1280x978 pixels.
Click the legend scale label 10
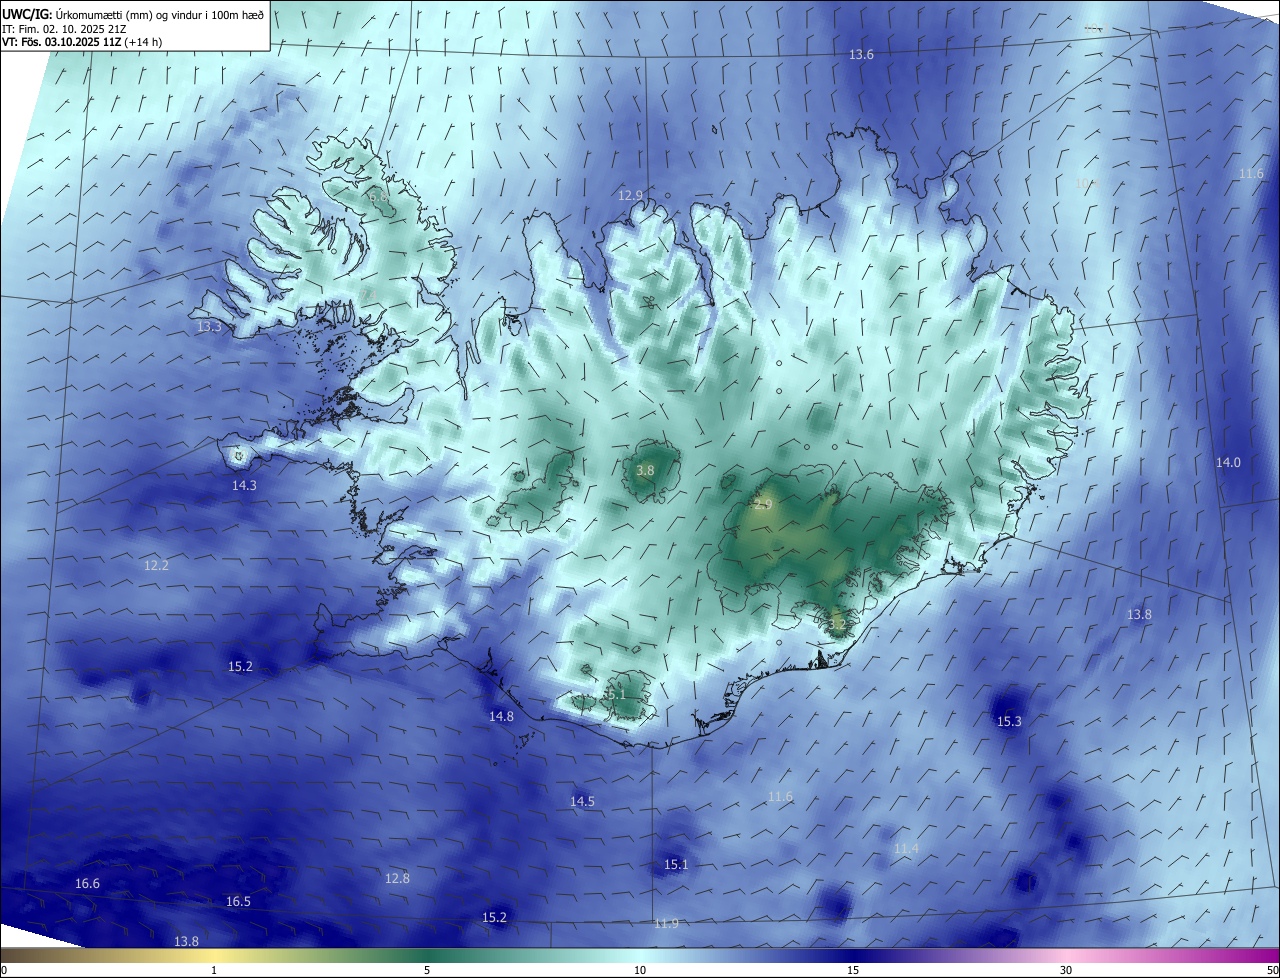[640, 971]
